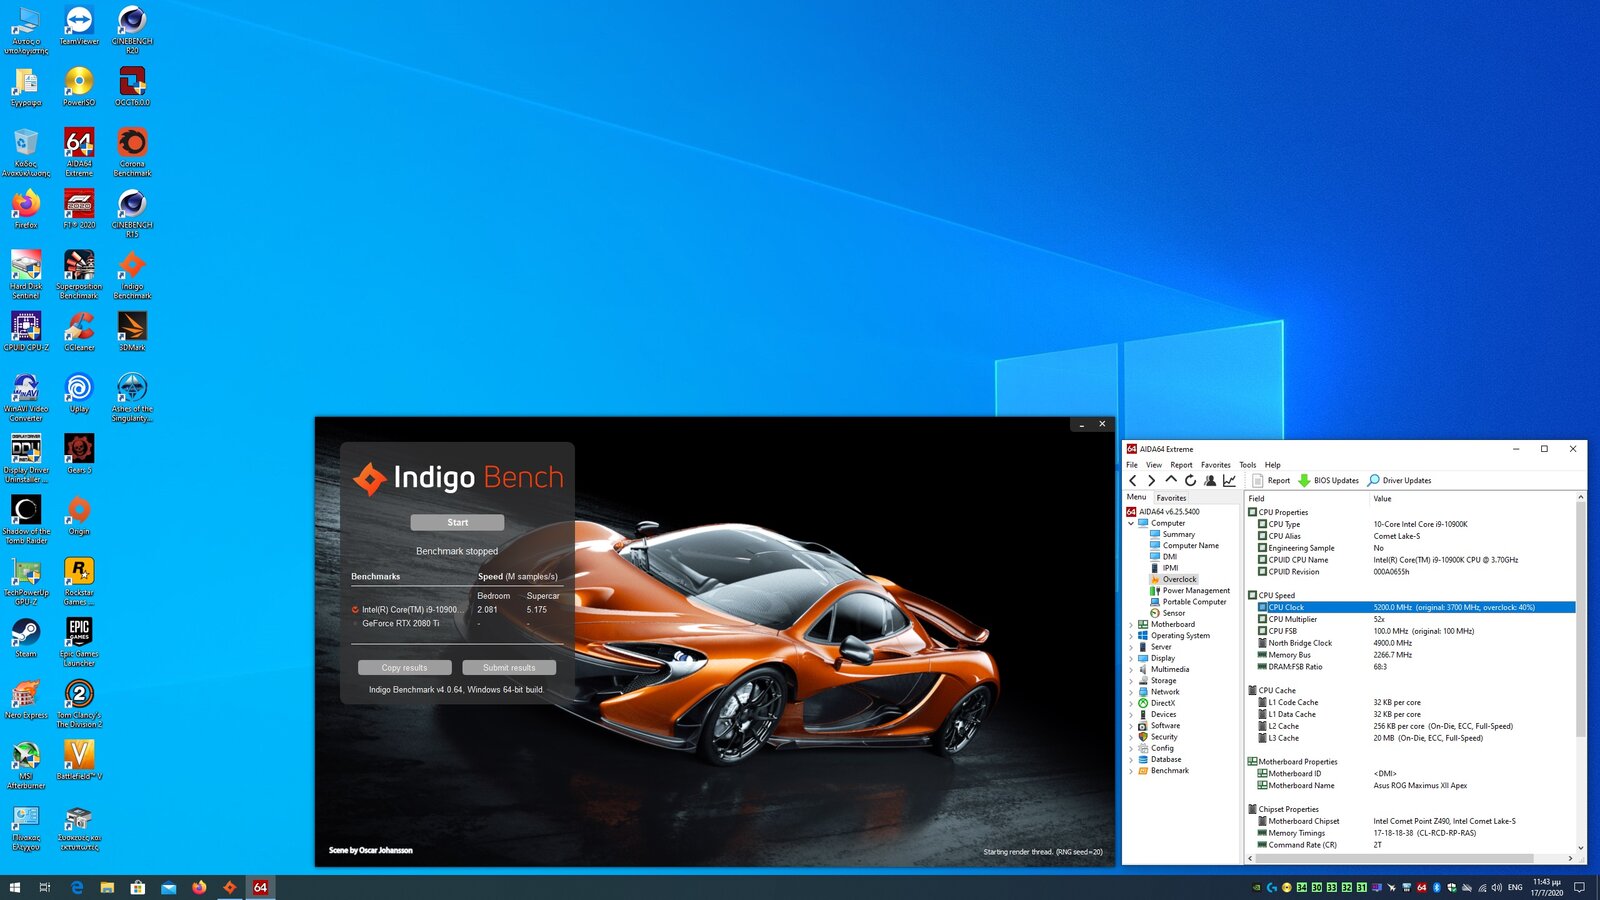Screen dimensions: 1600x900
Task: Expand the Motherboard tree node
Action: [1131, 624]
